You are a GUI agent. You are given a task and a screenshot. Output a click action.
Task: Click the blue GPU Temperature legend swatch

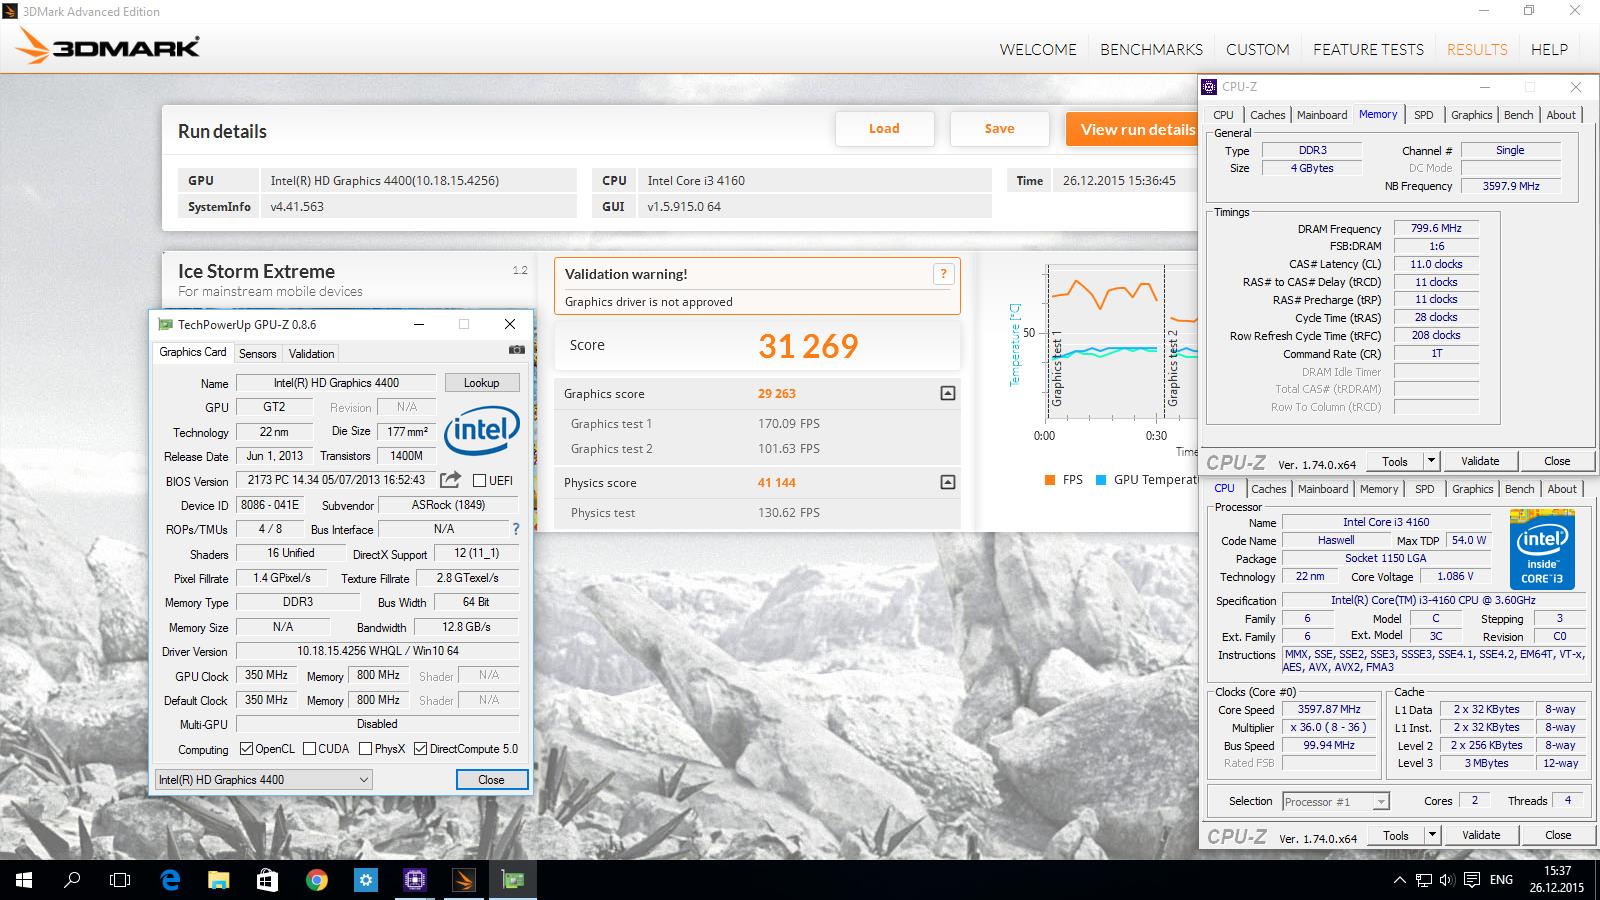(x=1101, y=480)
